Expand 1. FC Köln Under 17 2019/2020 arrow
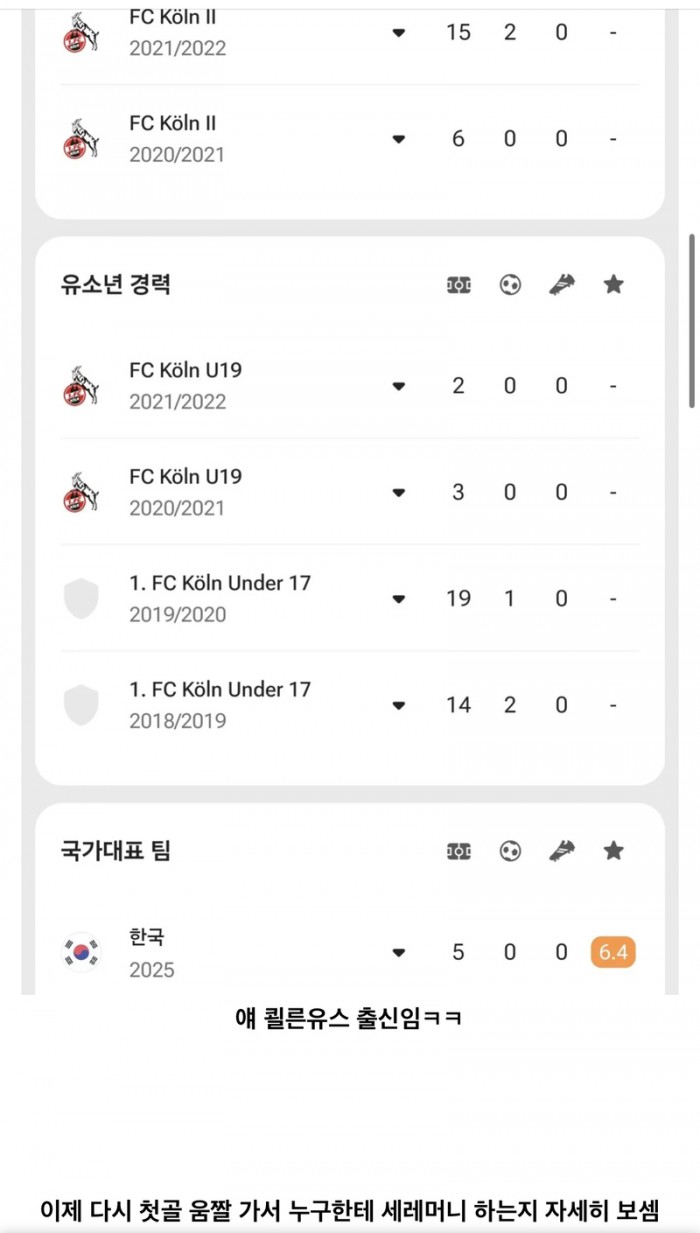 (x=399, y=599)
